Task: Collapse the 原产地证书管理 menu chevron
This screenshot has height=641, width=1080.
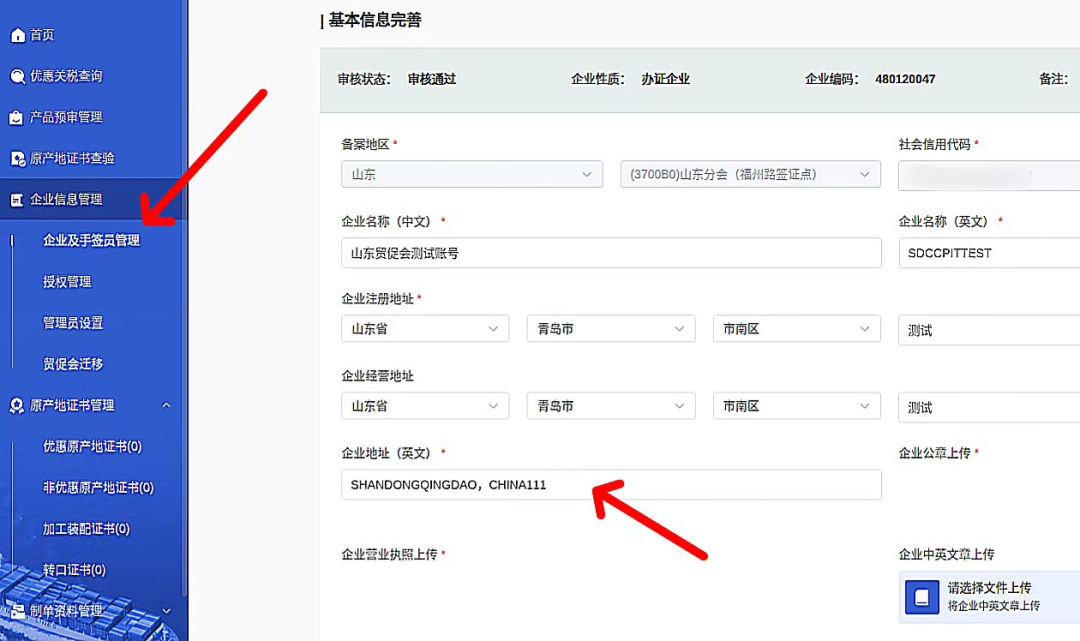Action: click(x=166, y=406)
